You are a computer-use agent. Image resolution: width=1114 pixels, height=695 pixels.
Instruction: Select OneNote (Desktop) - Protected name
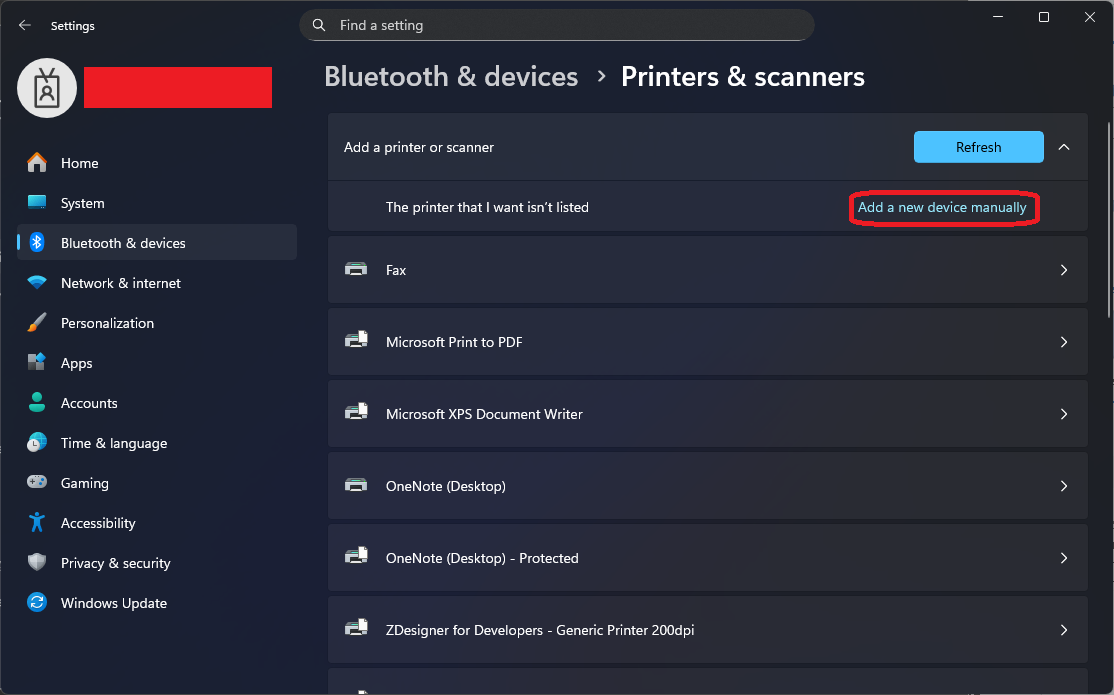(x=482, y=558)
